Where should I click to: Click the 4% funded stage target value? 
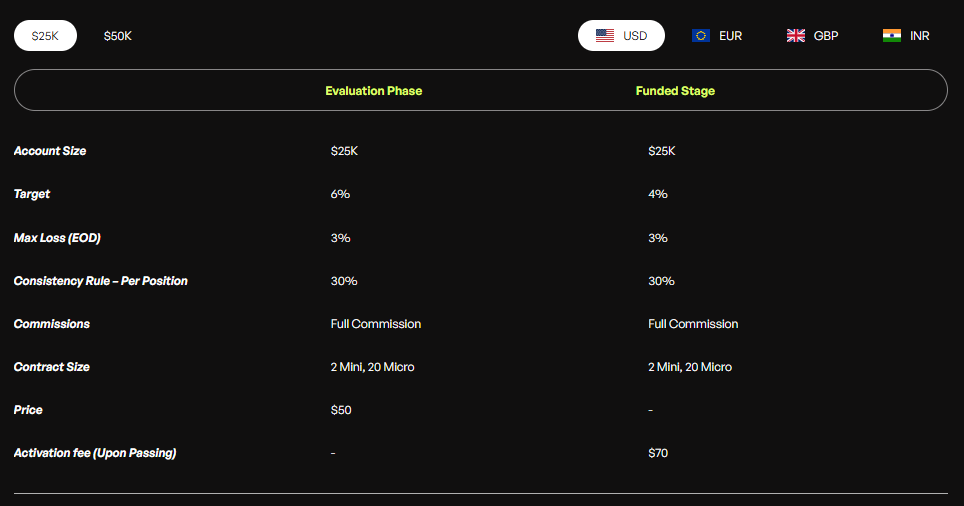coord(658,194)
